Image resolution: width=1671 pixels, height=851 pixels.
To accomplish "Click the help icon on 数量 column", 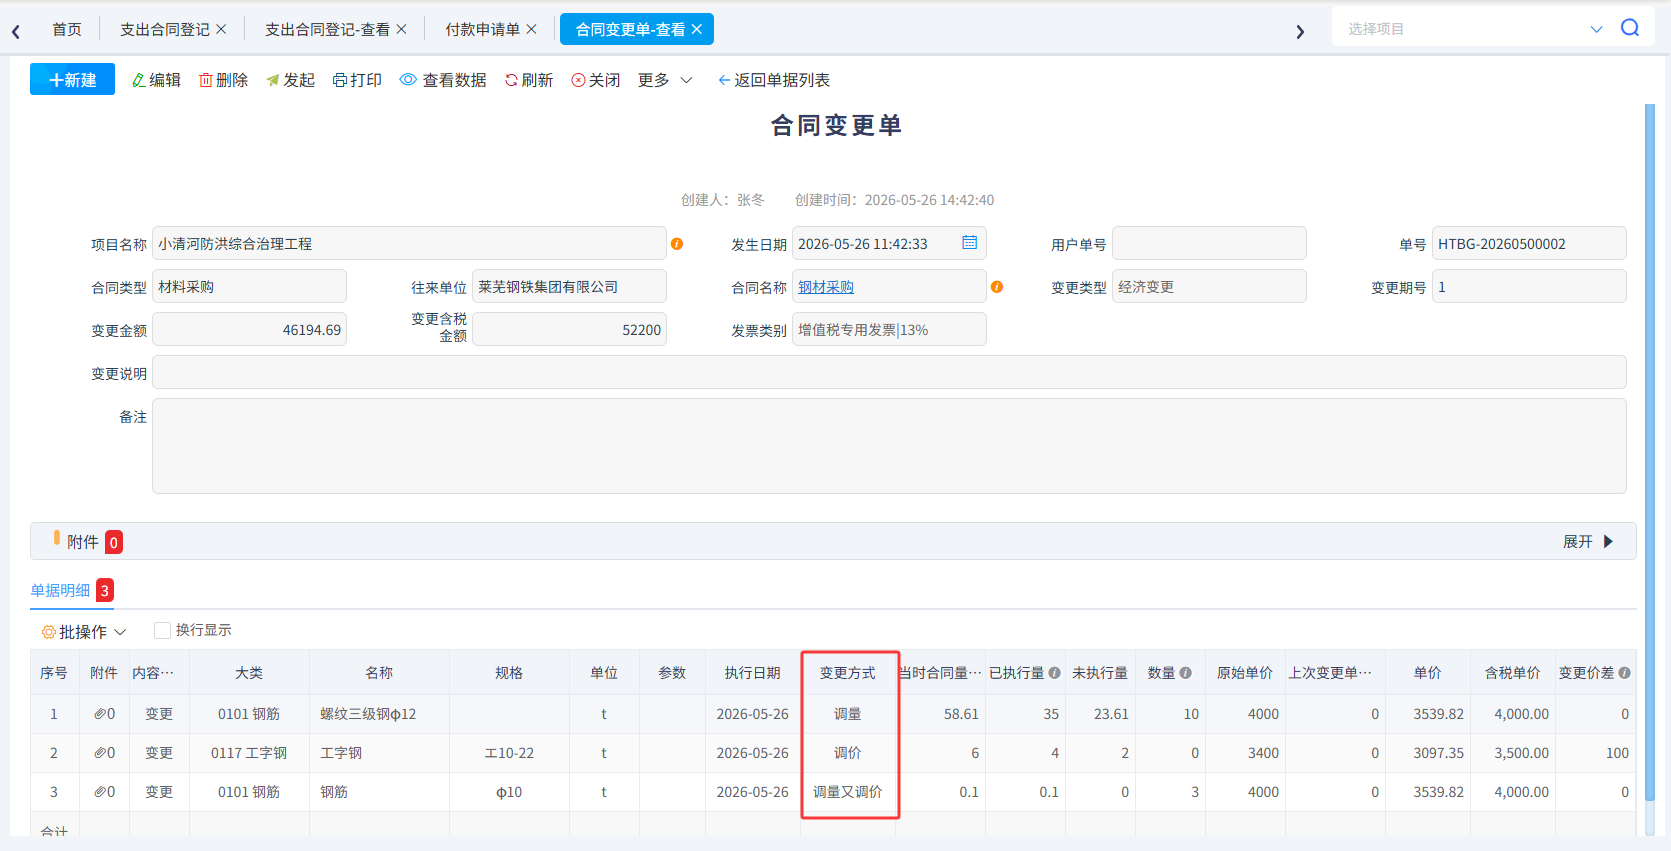I will point(1185,673).
